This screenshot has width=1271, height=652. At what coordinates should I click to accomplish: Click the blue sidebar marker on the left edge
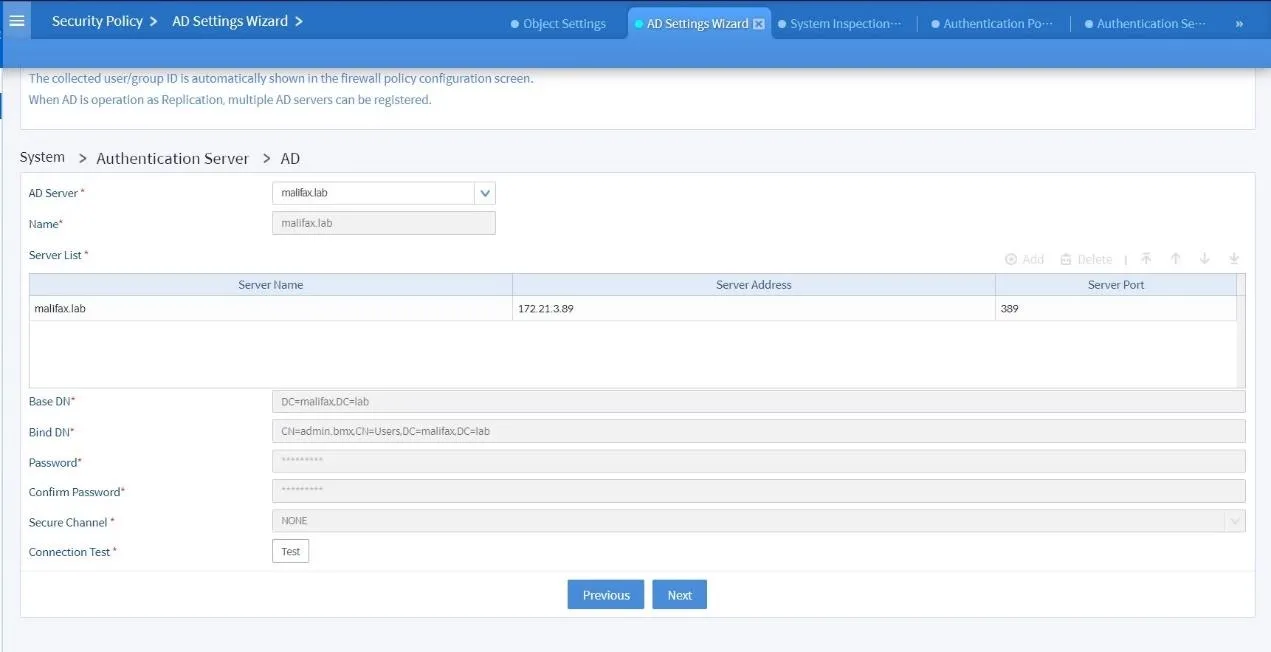[x=3, y=105]
